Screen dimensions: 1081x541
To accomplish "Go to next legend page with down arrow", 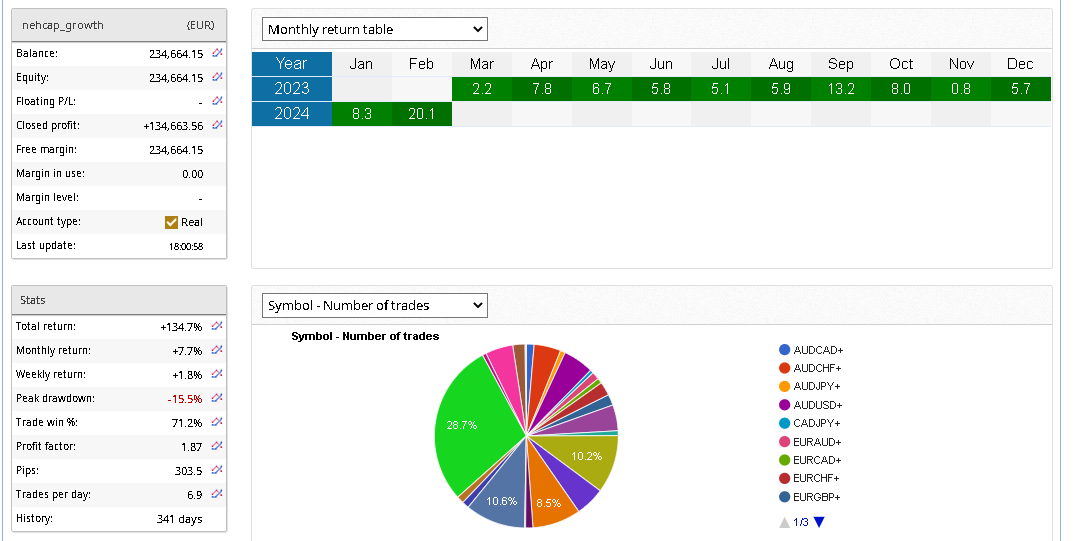I will click(819, 522).
